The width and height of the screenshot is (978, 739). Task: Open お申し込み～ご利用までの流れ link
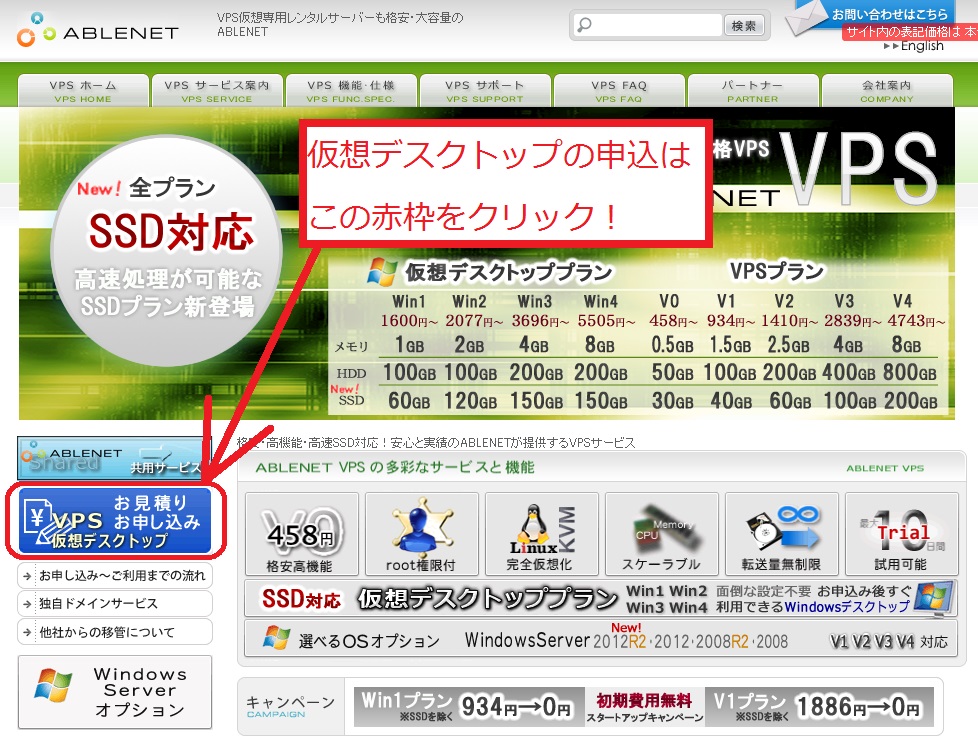tap(115, 576)
